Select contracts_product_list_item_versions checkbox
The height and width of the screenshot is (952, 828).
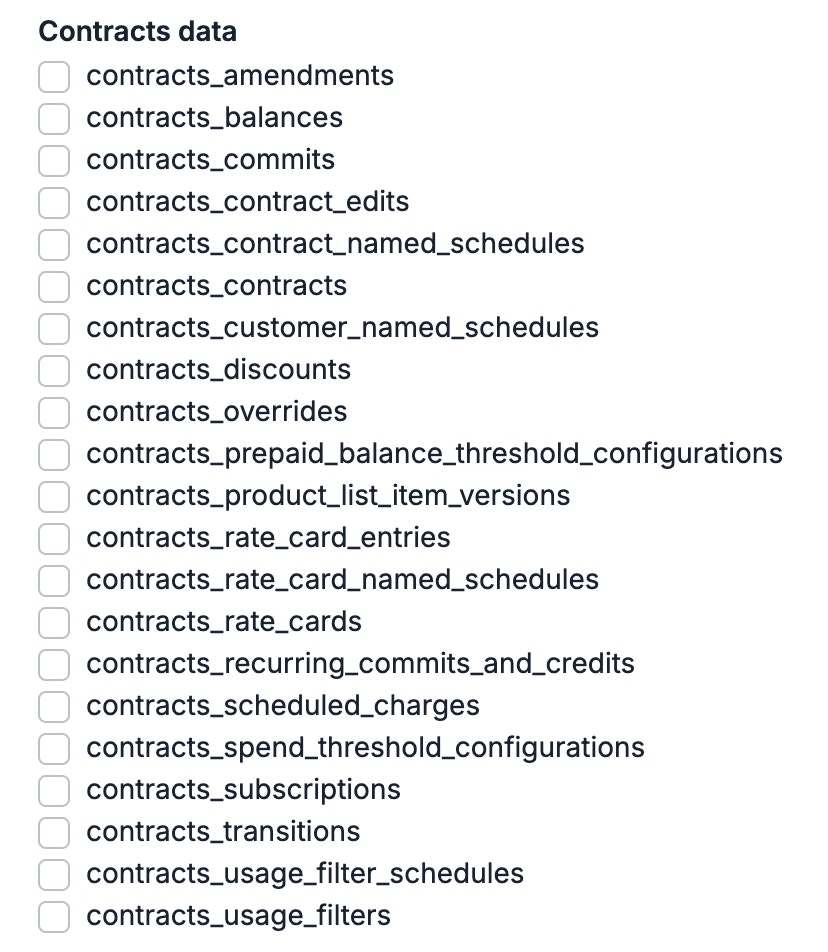point(54,496)
